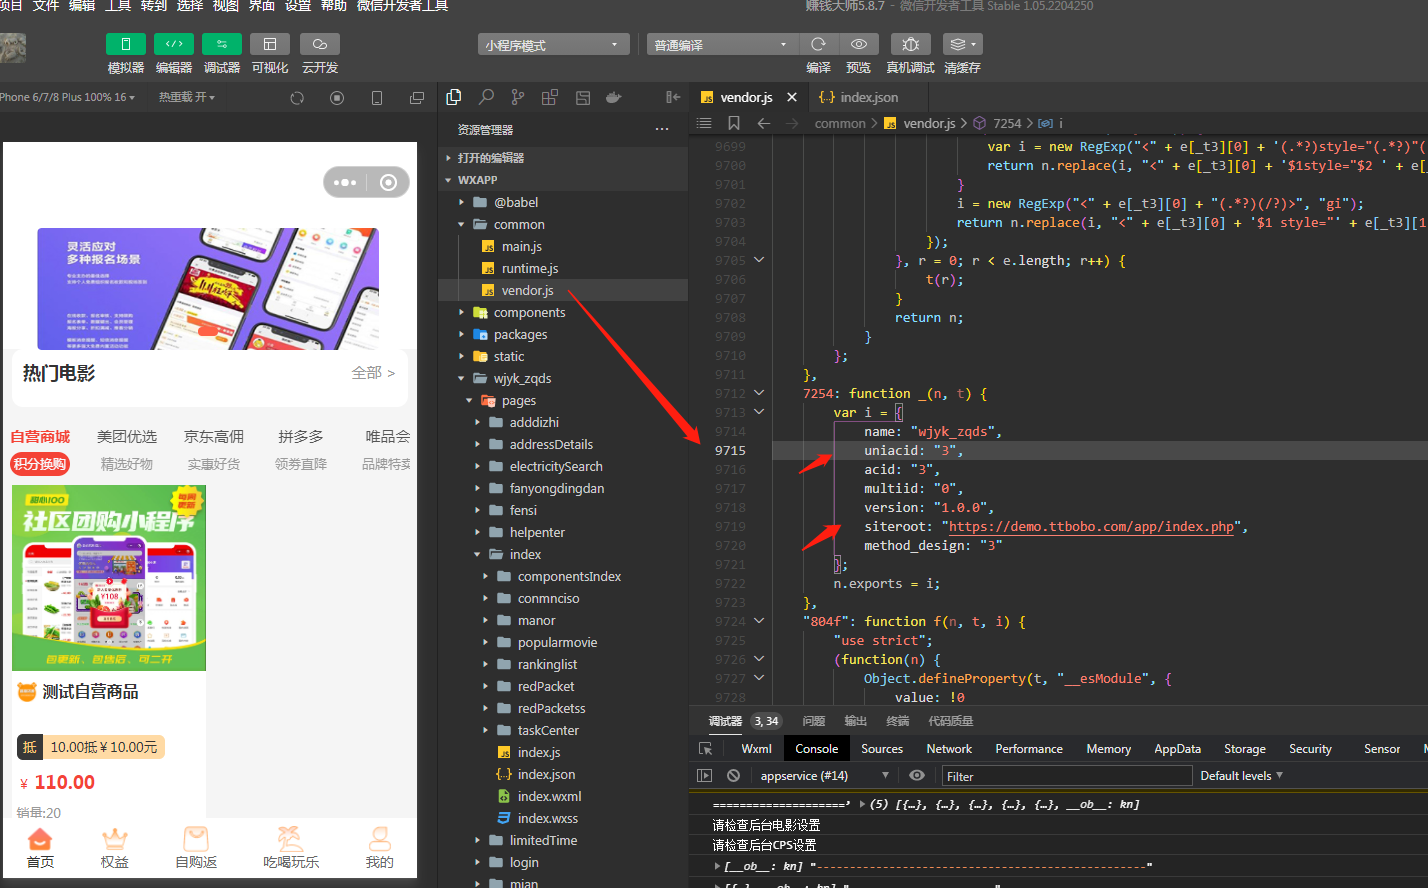Open the 普通编译 compile mode dropdown
This screenshot has width=1428, height=888.
click(x=721, y=44)
